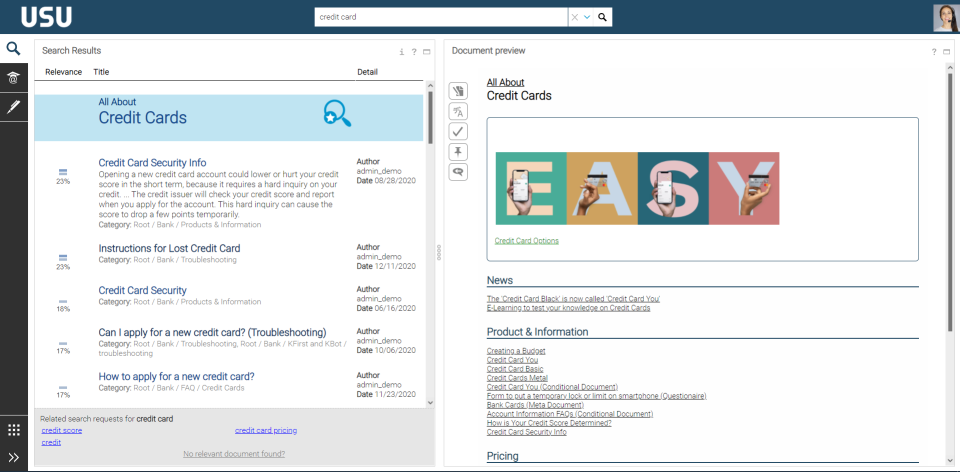Open the temporary lock Questionaire form link
The height and width of the screenshot is (472, 960).
[596, 396]
